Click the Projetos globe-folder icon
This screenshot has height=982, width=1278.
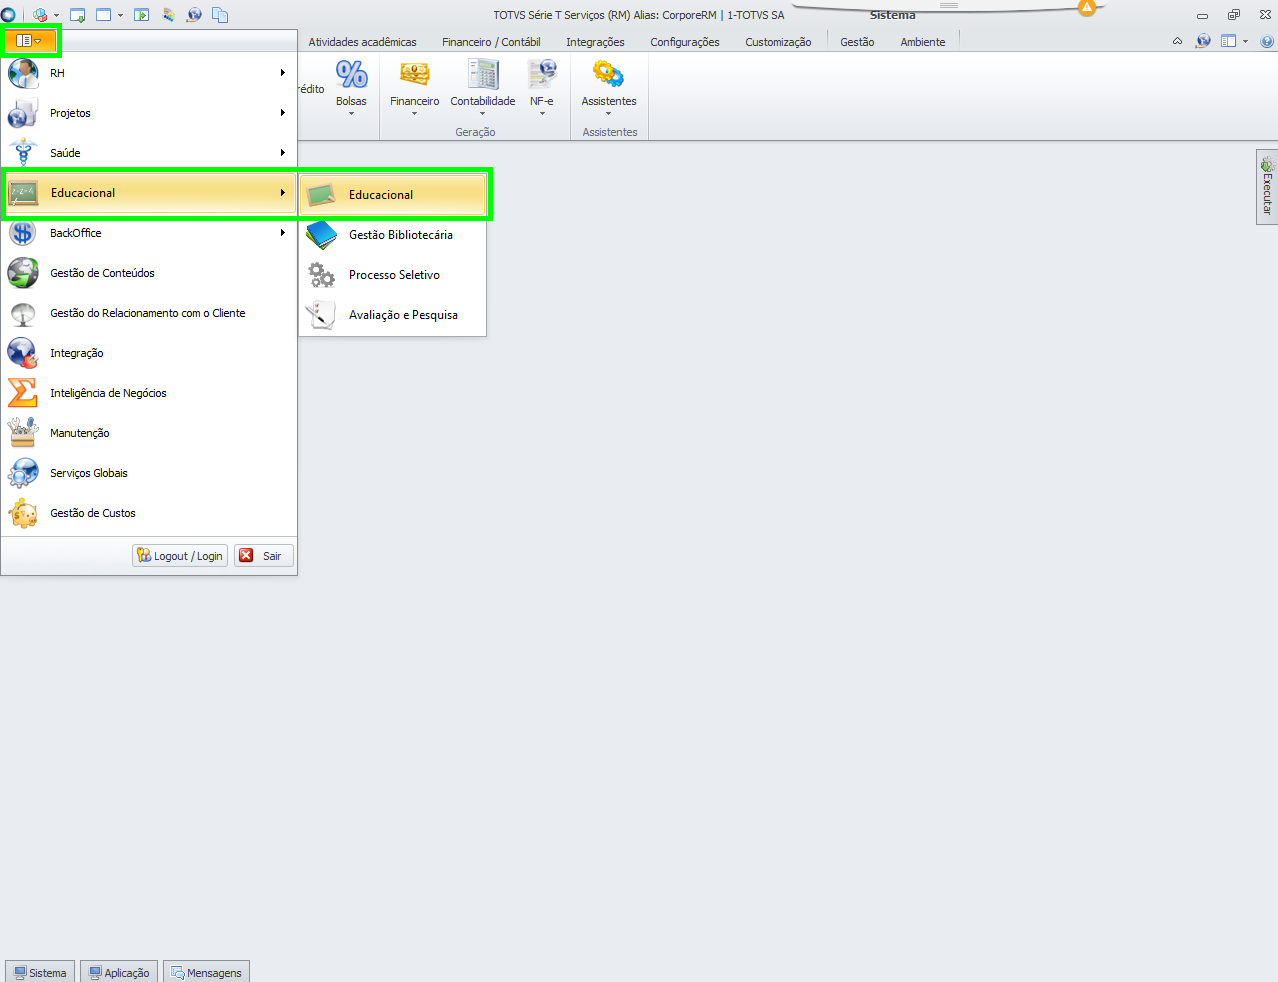[23, 113]
